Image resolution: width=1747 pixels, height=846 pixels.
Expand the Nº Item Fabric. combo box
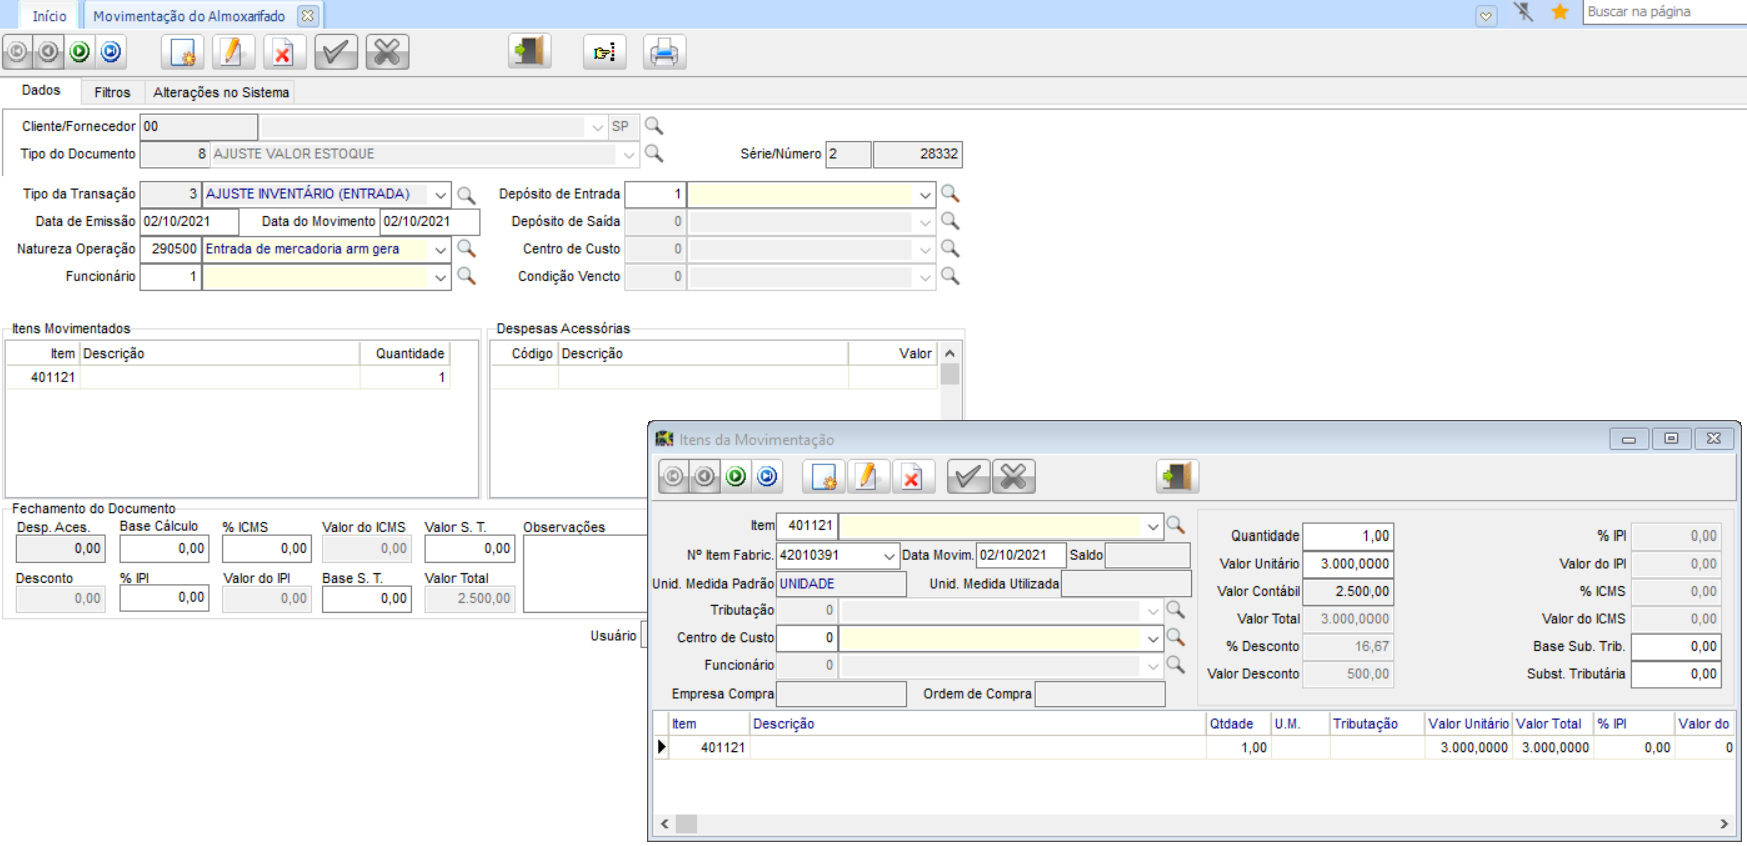pos(889,556)
